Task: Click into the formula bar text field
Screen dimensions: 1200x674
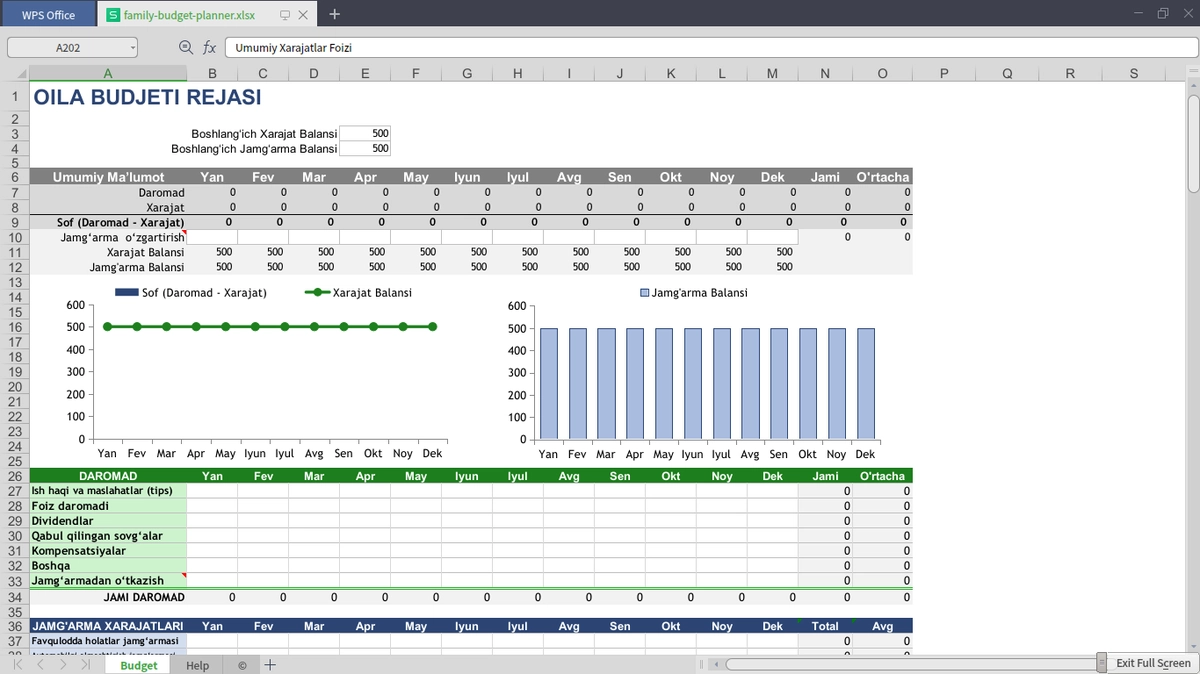Action: [709, 47]
